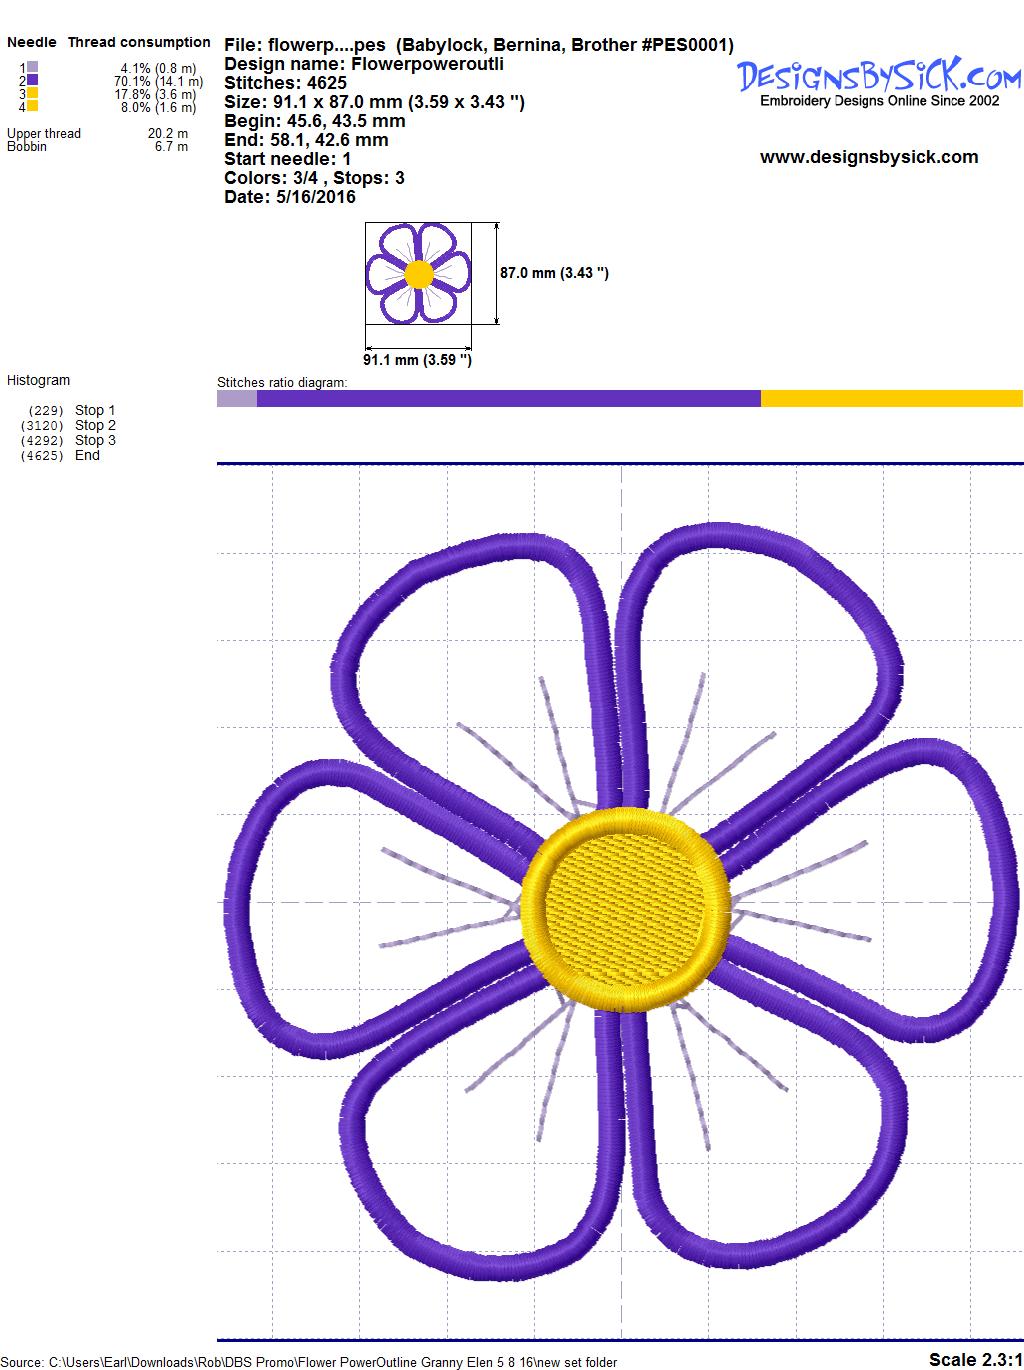Click the DesignsBySick.com logo
The image size is (1024, 1370).
tap(879, 76)
